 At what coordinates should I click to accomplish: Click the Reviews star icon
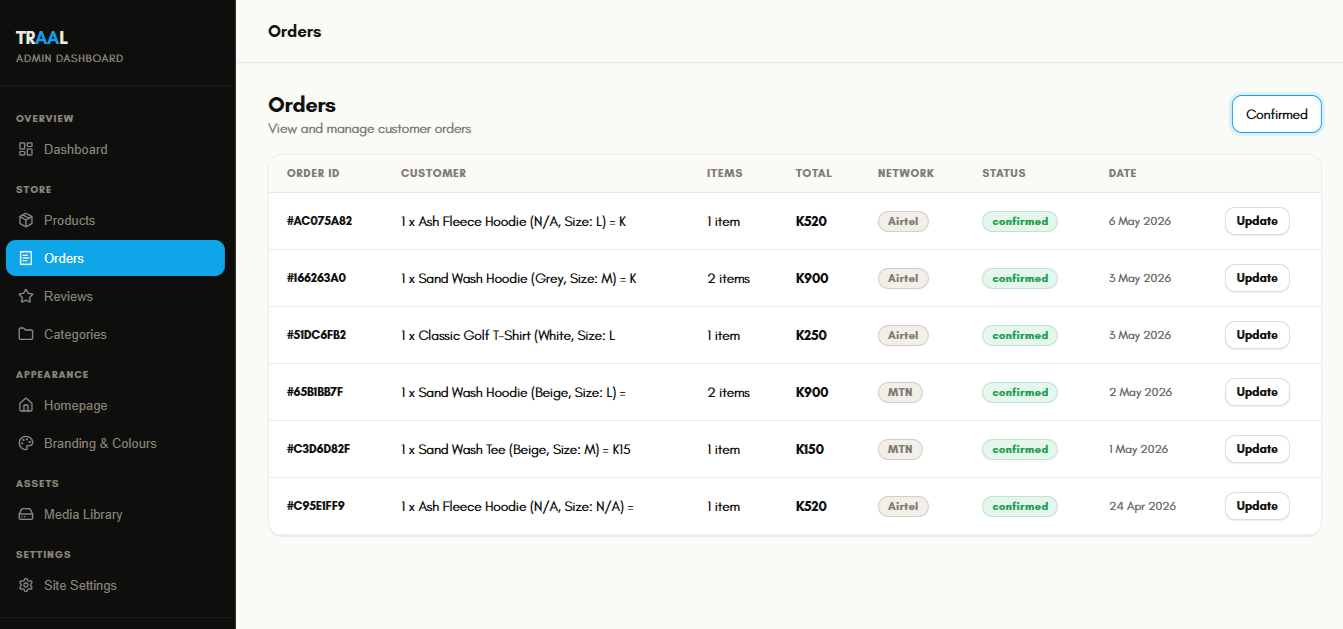pyautogui.click(x=26, y=296)
